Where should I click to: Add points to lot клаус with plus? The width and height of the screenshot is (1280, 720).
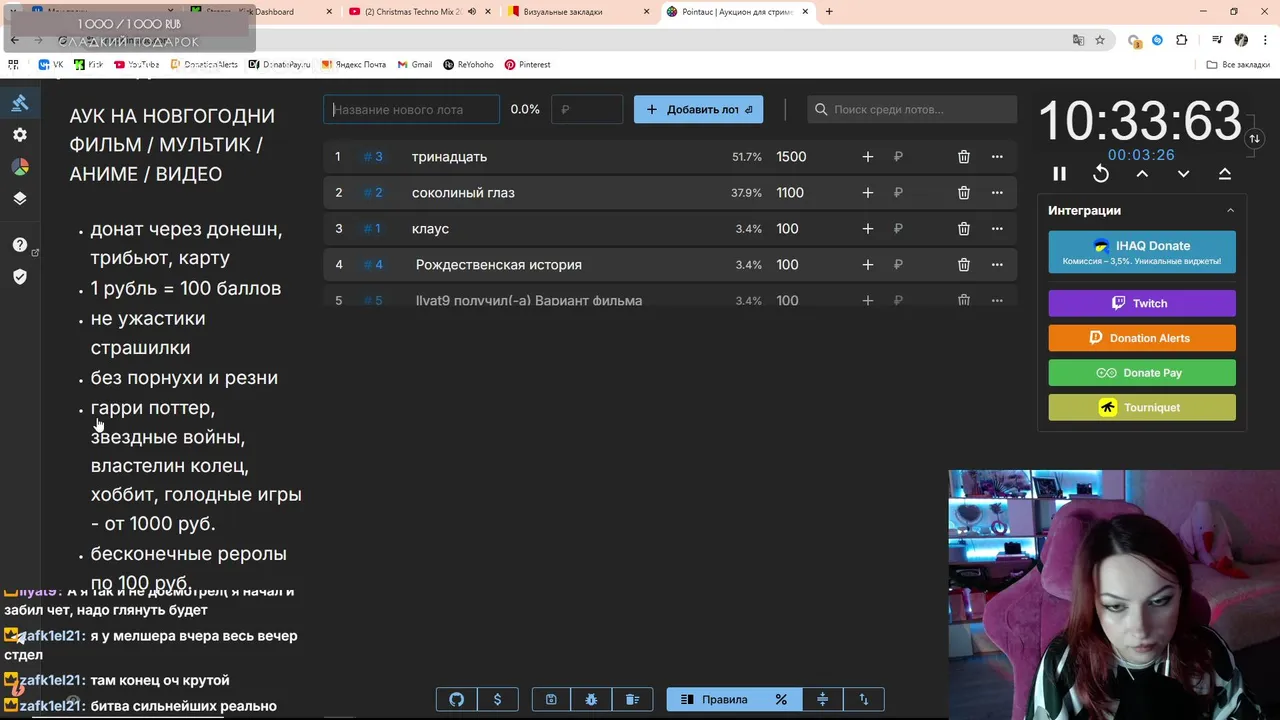coord(868,229)
